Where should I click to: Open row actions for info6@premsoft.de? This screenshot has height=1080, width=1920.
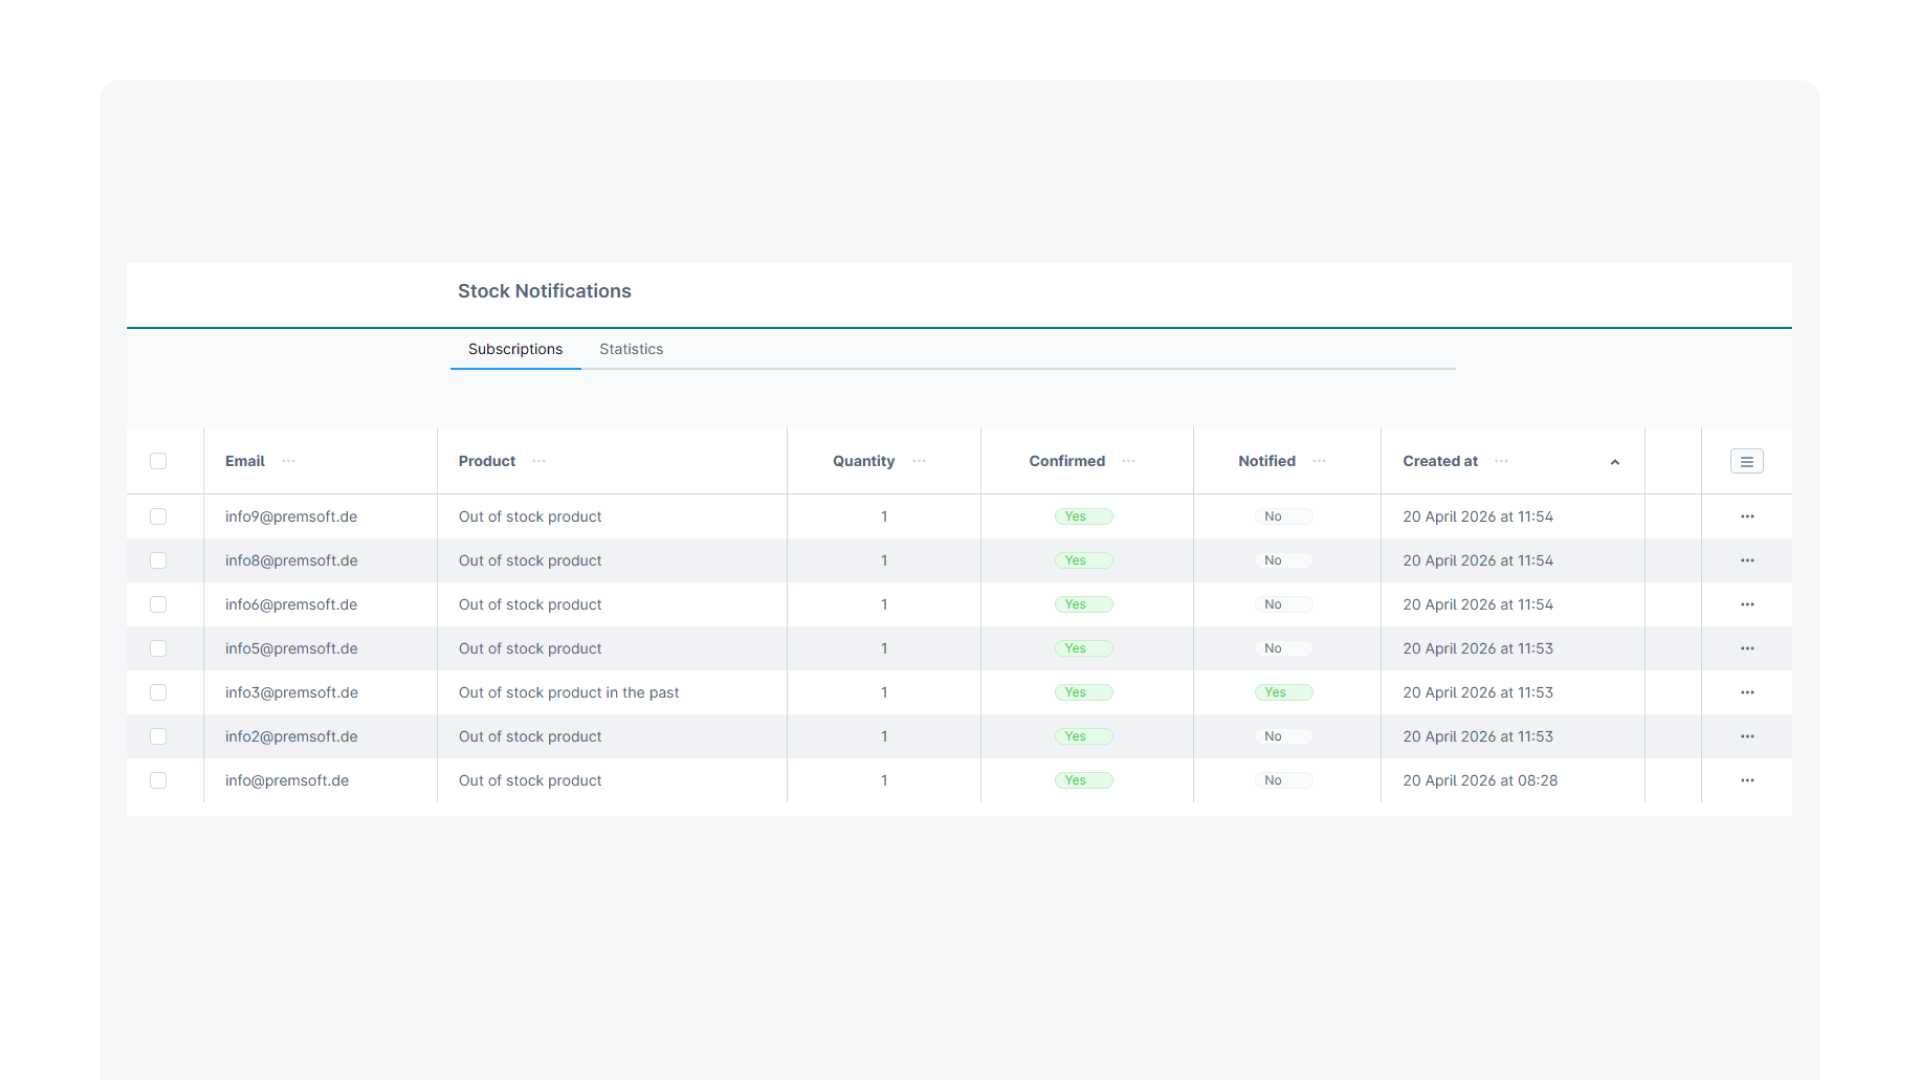(1746, 605)
